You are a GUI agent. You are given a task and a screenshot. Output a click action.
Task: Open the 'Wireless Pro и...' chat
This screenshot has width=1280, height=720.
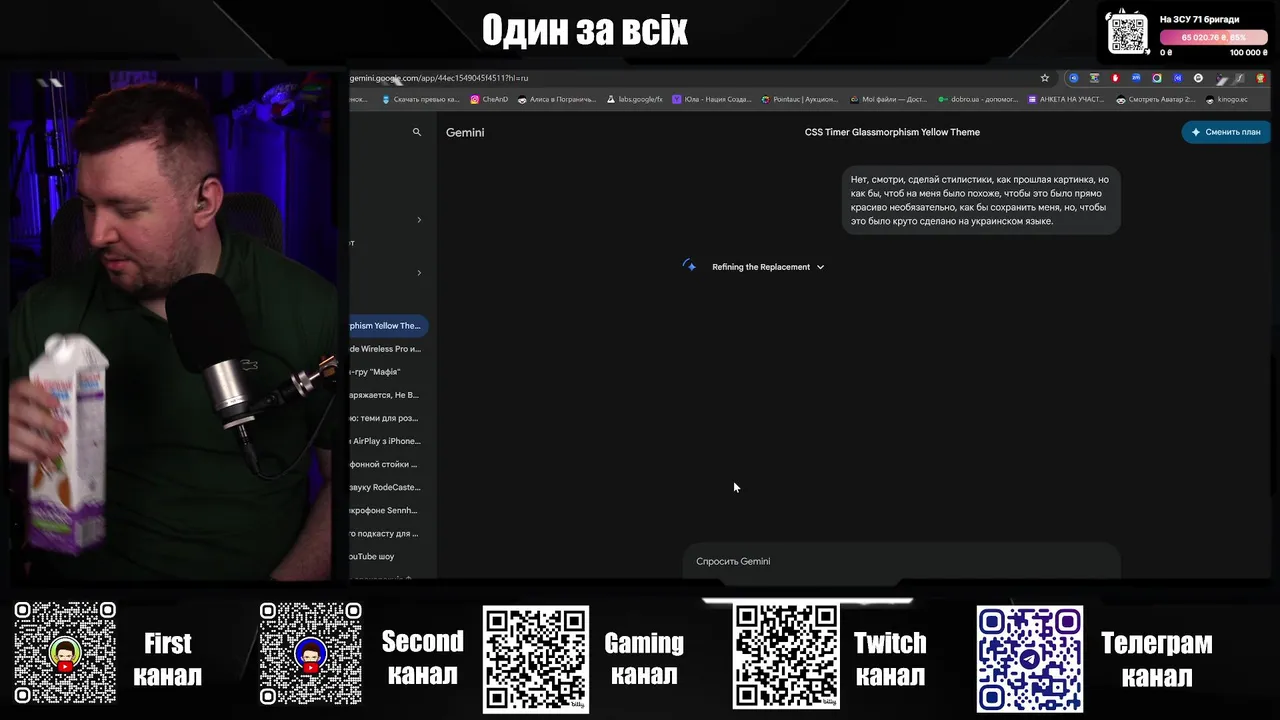point(387,349)
